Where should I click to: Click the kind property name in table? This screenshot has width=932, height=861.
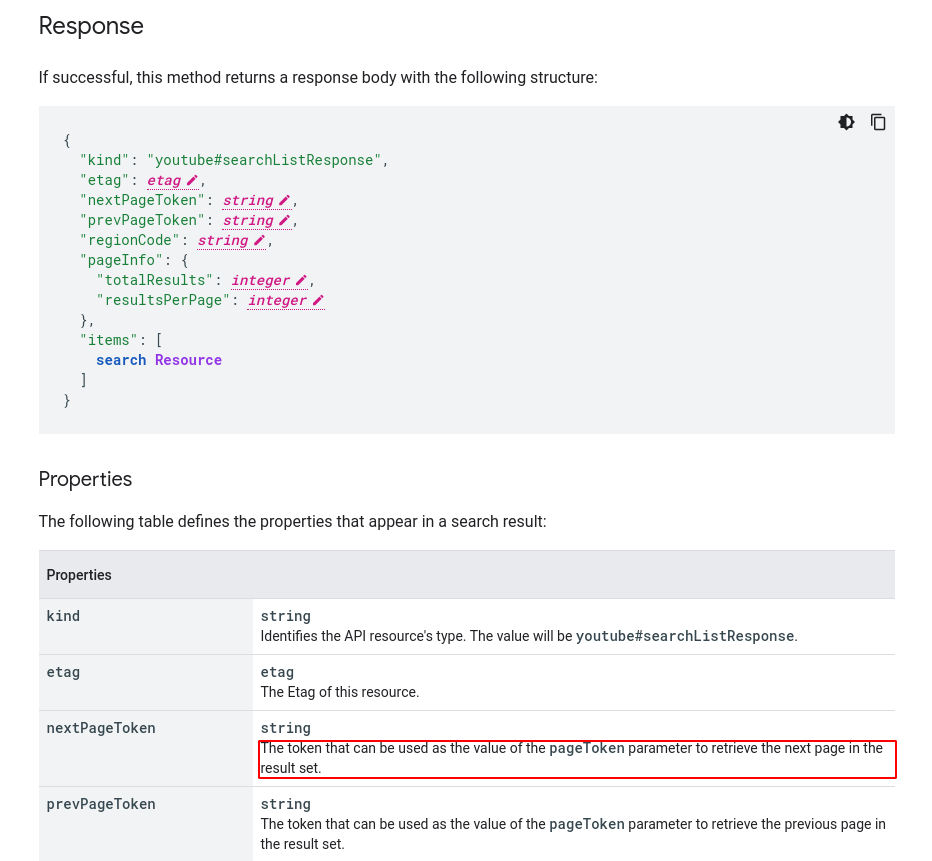(63, 616)
